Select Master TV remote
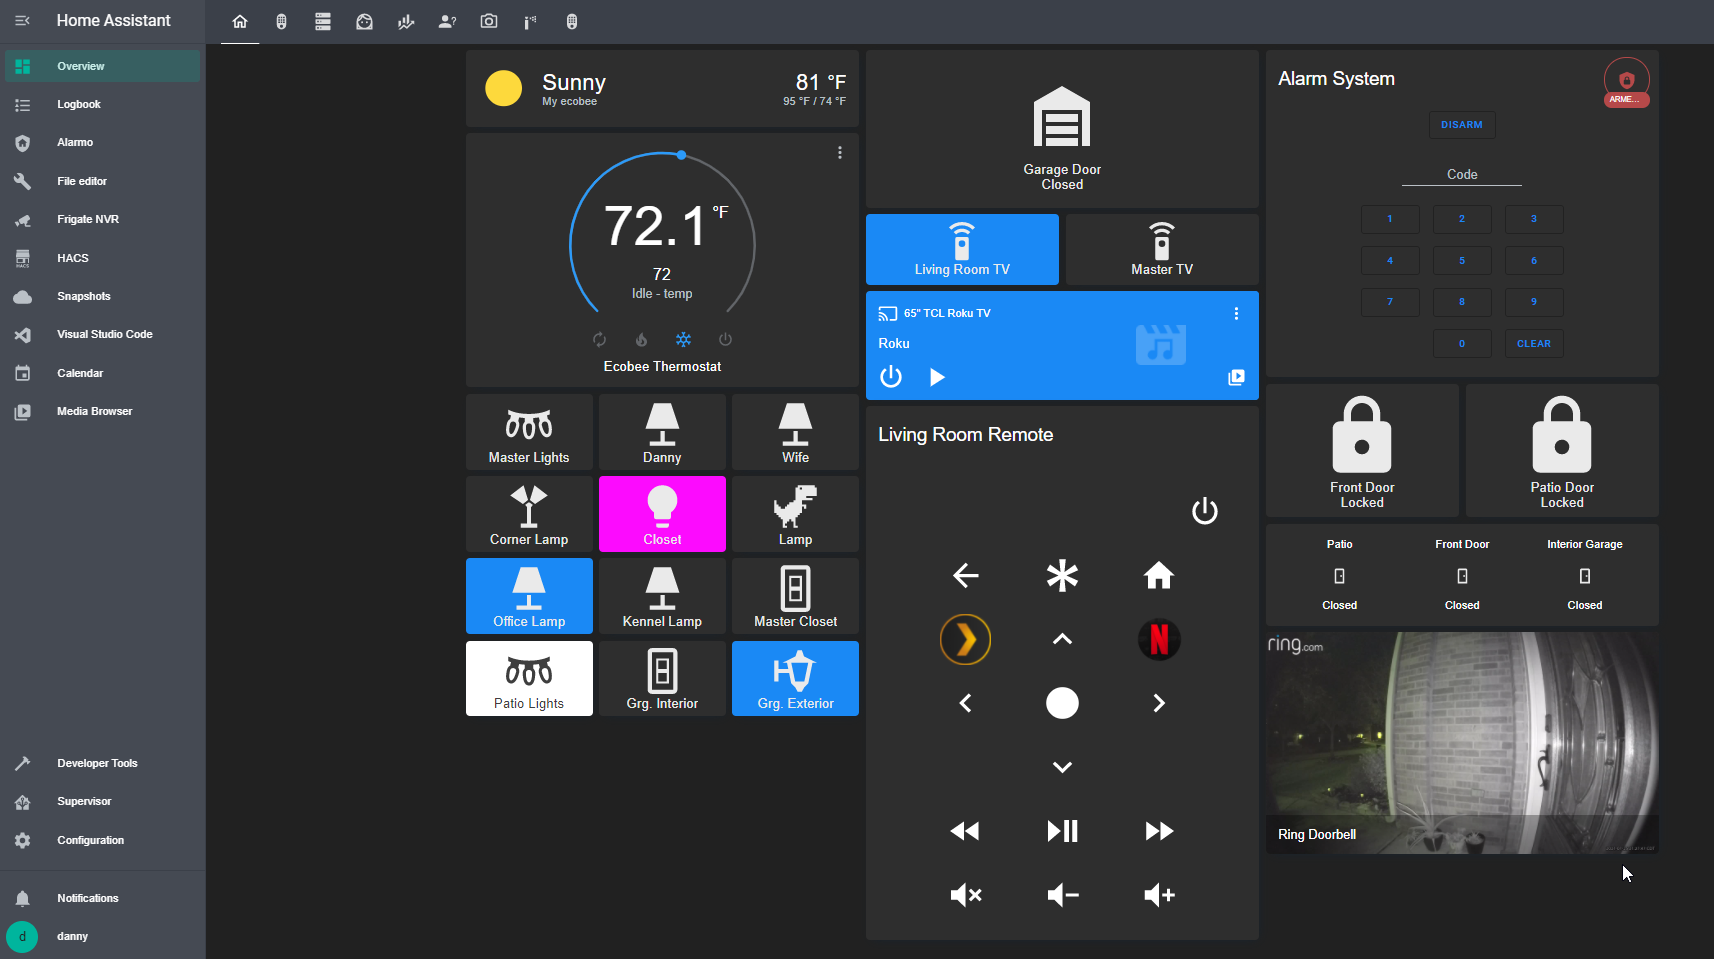This screenshot has height=959, width=1714. point(1162,249)
